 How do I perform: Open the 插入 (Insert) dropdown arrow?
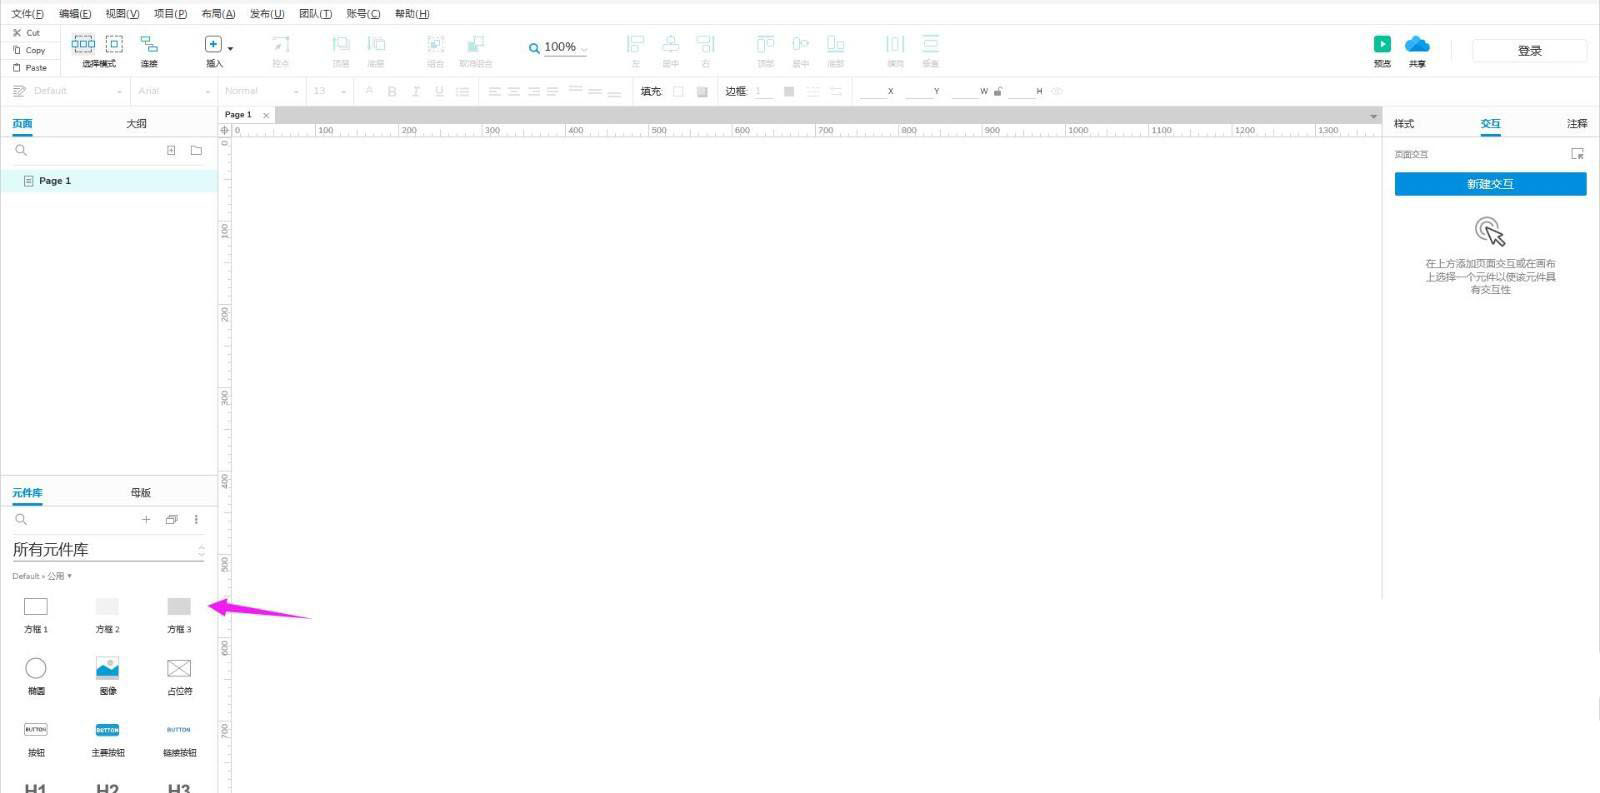[x=231, y=48]
